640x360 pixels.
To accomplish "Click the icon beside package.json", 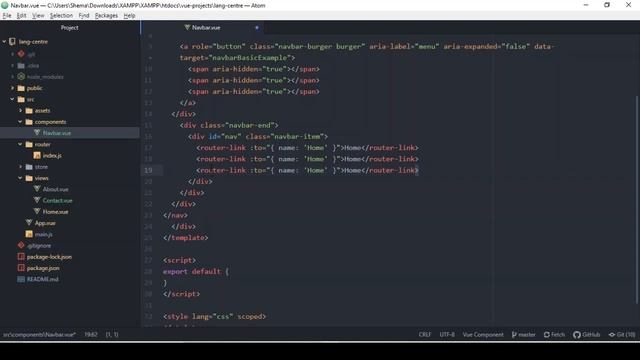I will click(x=21, y=268).
